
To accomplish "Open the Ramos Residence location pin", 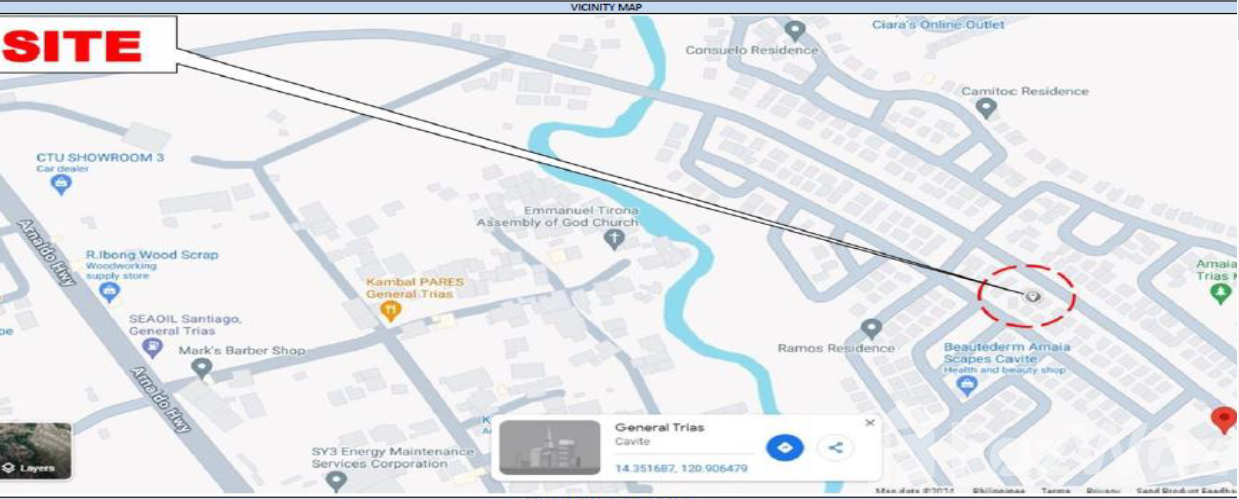I will point(871,328).
